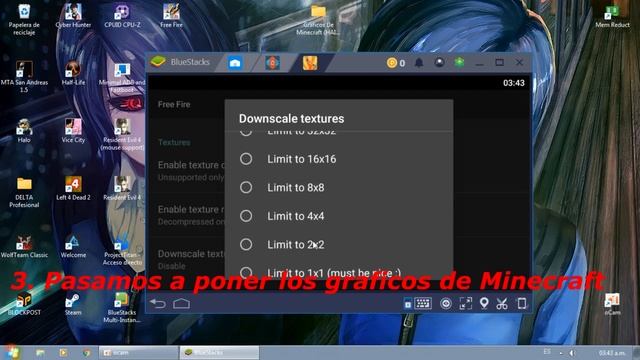Open the Papelera de reciclaje desktop icon

point(24,19)
